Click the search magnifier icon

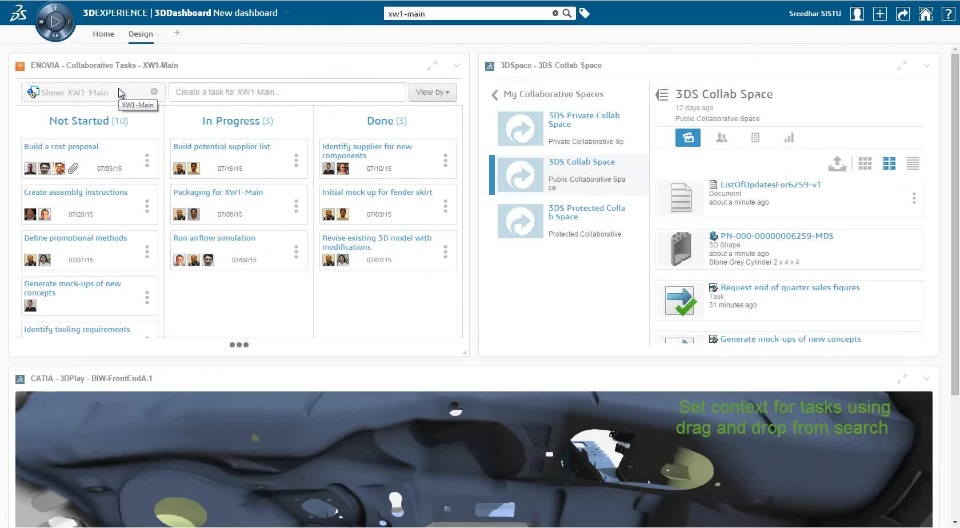click(x=567, y=13)
